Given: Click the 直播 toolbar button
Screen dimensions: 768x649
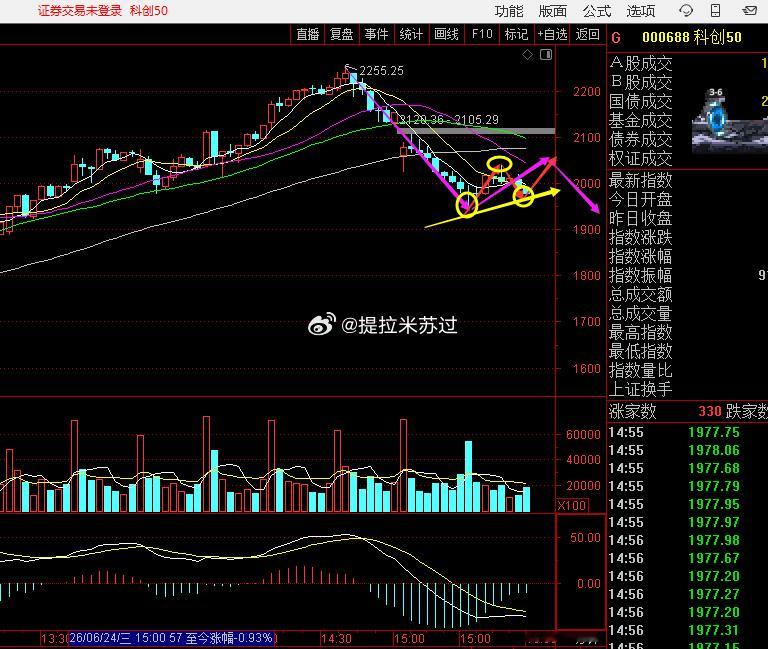Looking at the screenshot, I should coord(308,34).
